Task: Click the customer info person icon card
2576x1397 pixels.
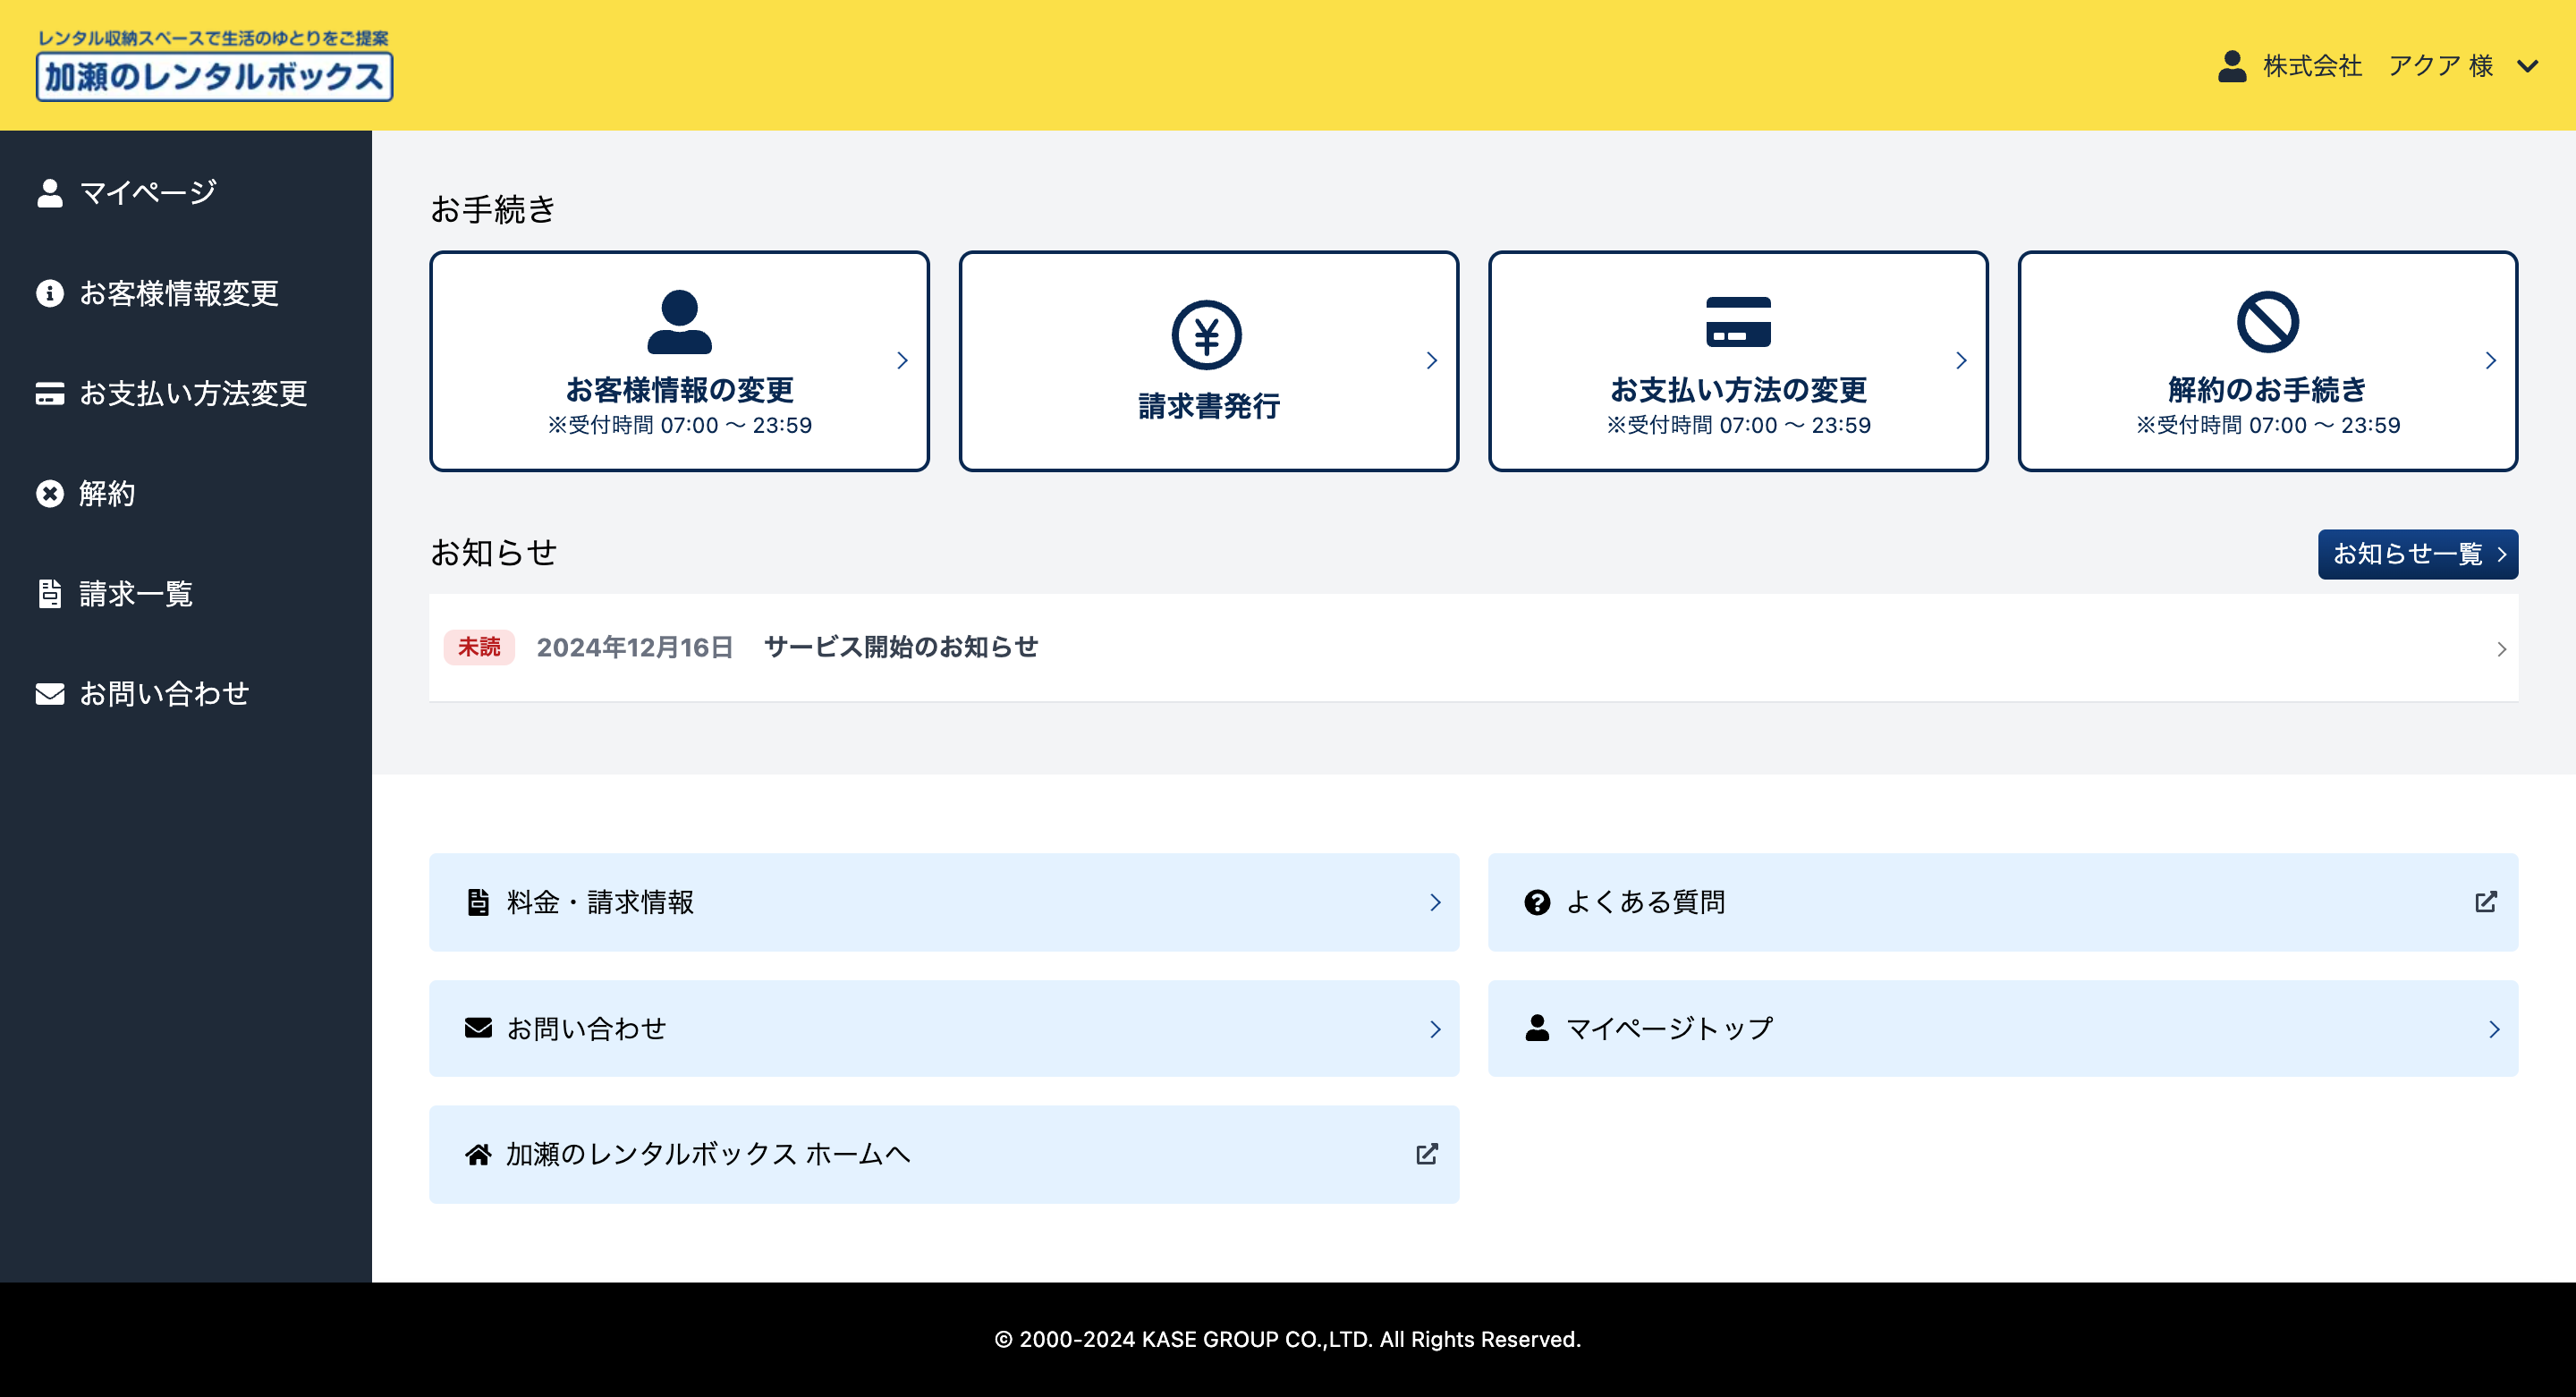Action: pyautogui.click(x=679, y=322)
